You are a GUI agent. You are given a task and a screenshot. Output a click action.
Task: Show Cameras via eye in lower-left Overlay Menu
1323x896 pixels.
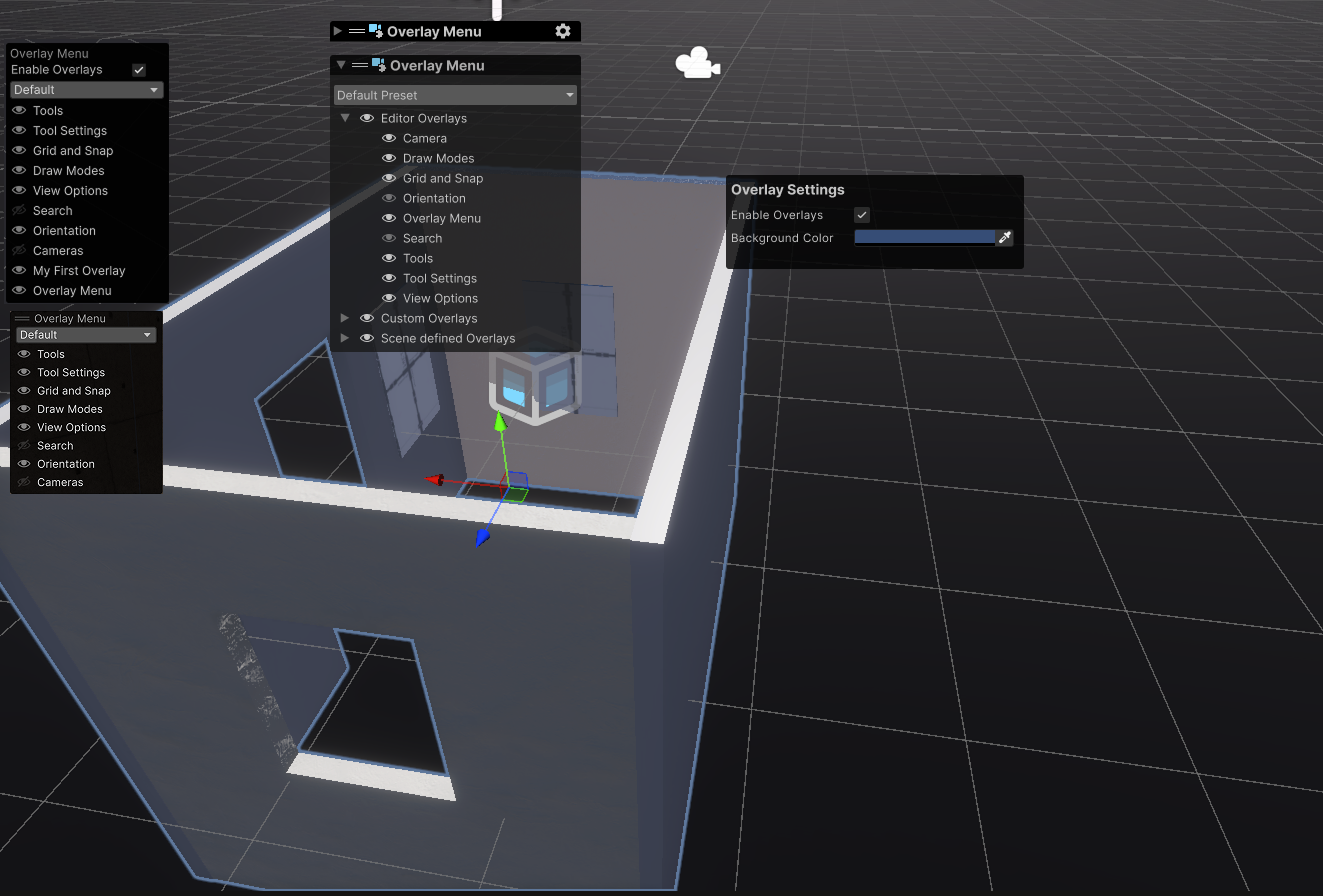pos(24,482)
